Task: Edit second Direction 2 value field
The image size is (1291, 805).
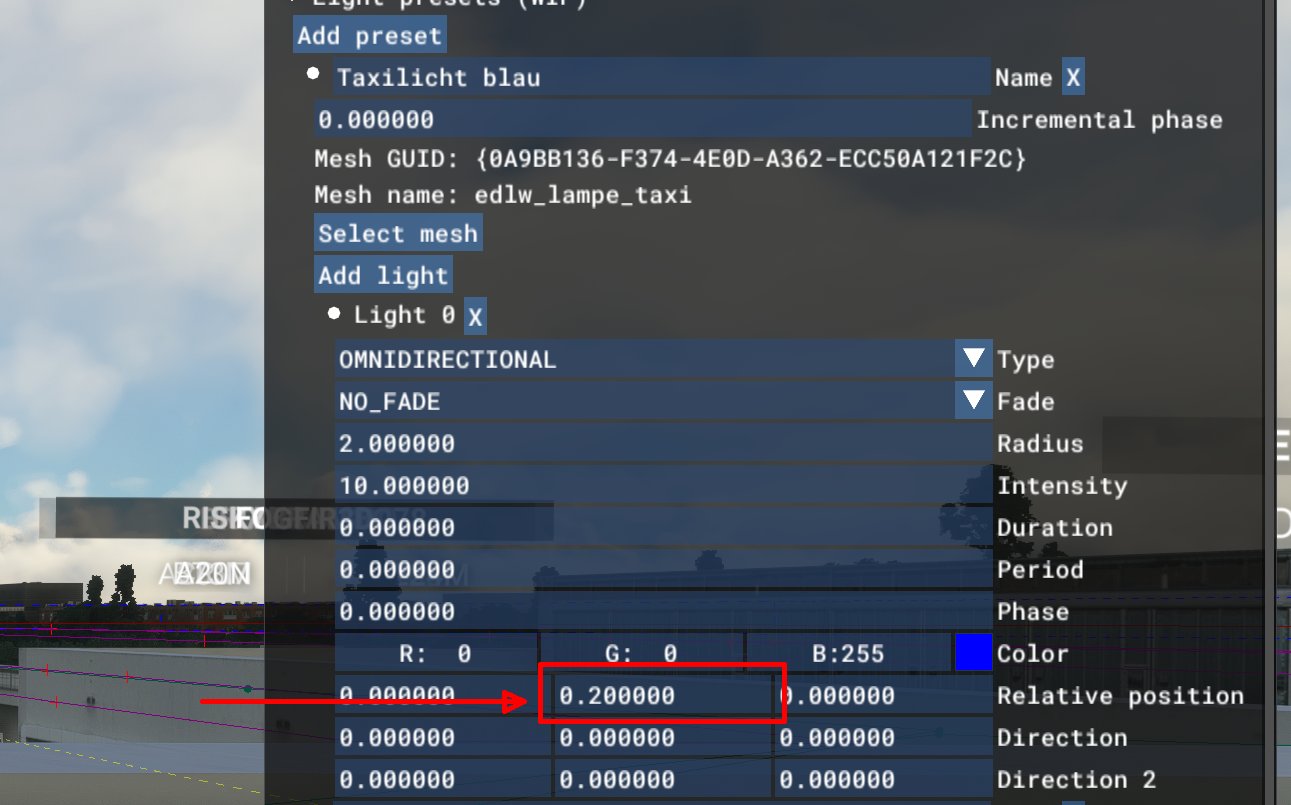Action: pyautogui.click(x=663, y=779)
